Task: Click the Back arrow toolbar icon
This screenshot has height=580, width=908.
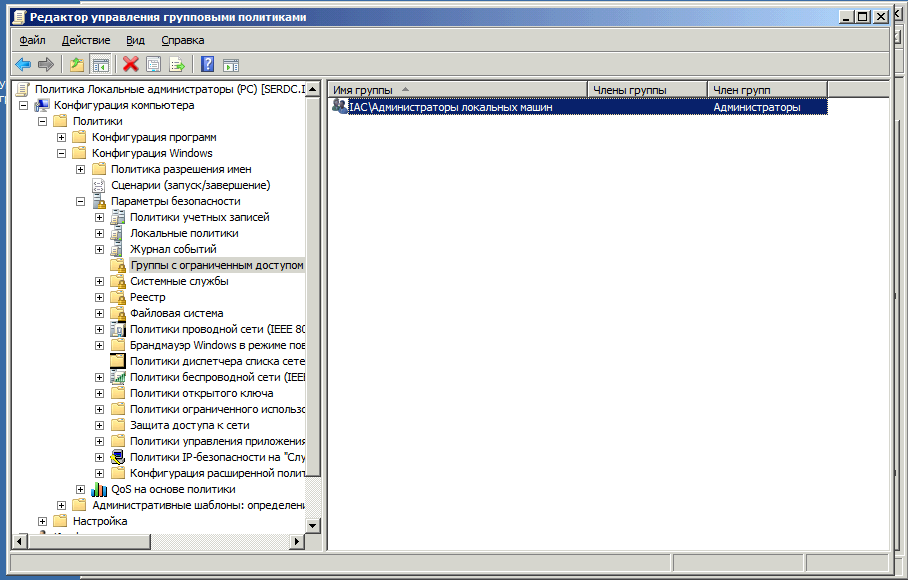Action: [23, 64]
